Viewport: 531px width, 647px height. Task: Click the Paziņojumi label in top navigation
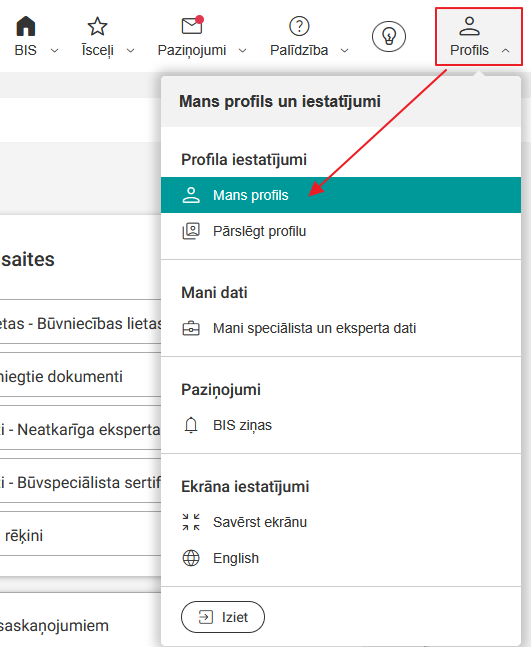[x=192, y=51]
